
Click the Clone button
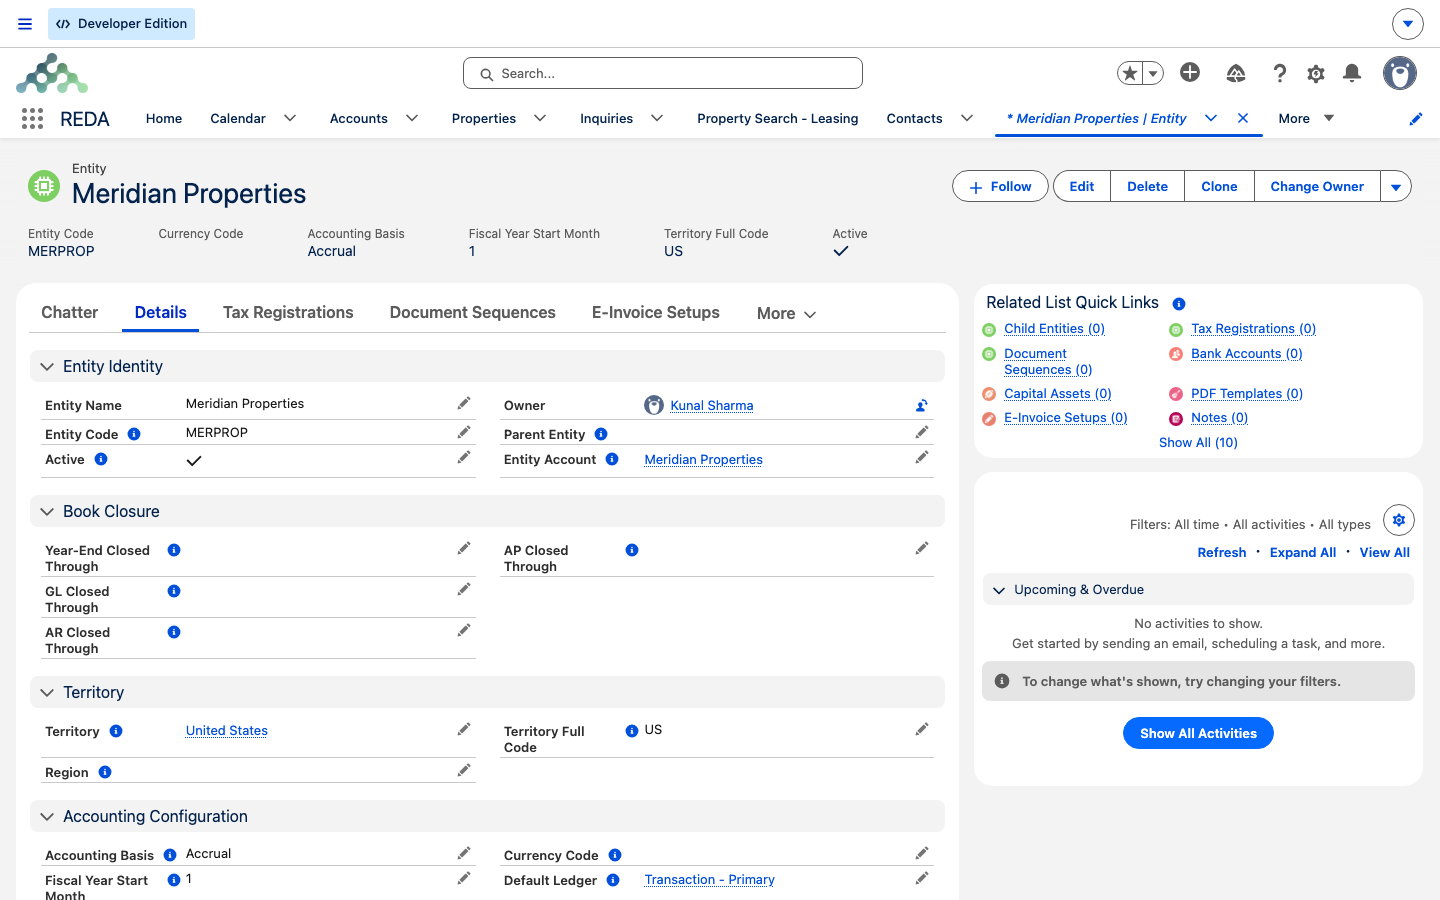pos(1219,187)
